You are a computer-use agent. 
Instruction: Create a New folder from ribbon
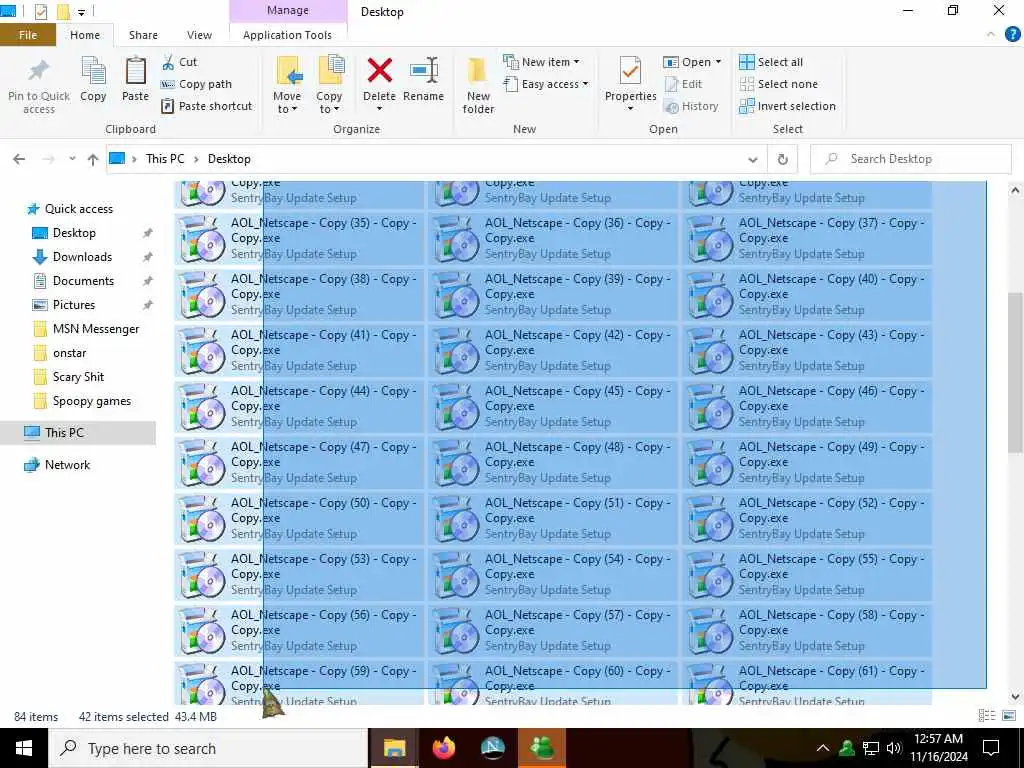coord(478,85)
